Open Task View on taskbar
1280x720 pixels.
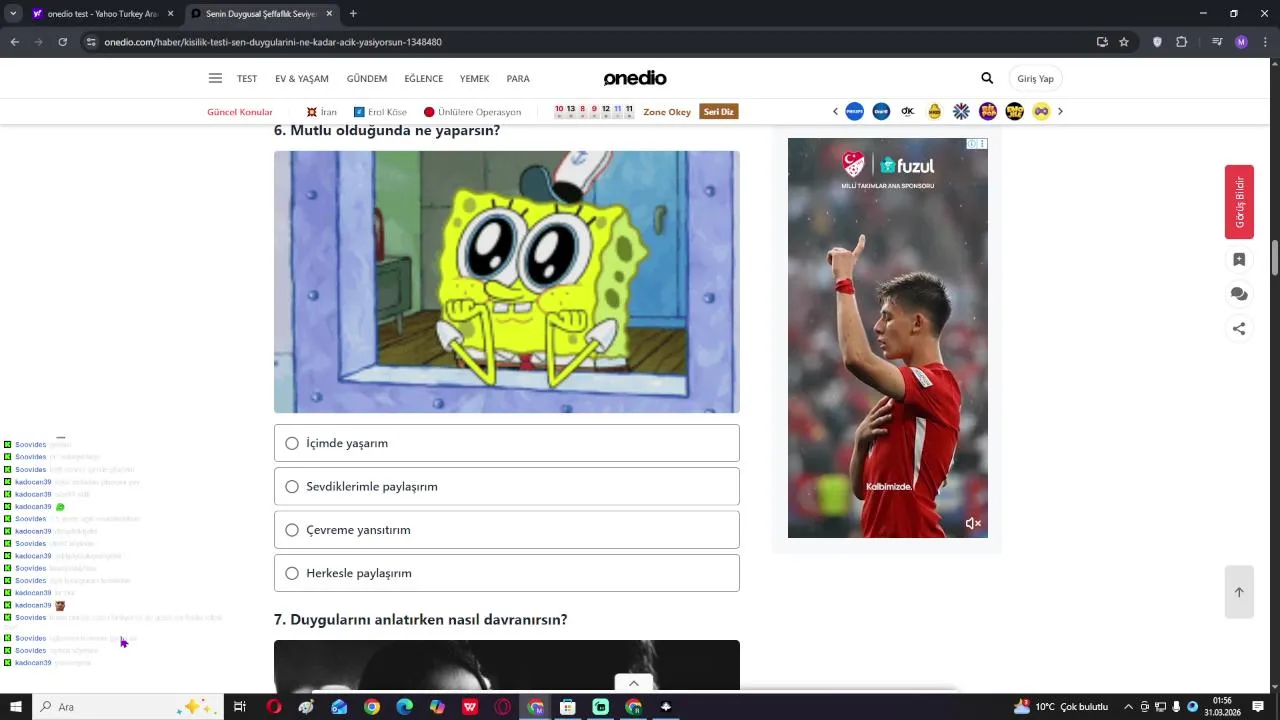coord(240,707)
